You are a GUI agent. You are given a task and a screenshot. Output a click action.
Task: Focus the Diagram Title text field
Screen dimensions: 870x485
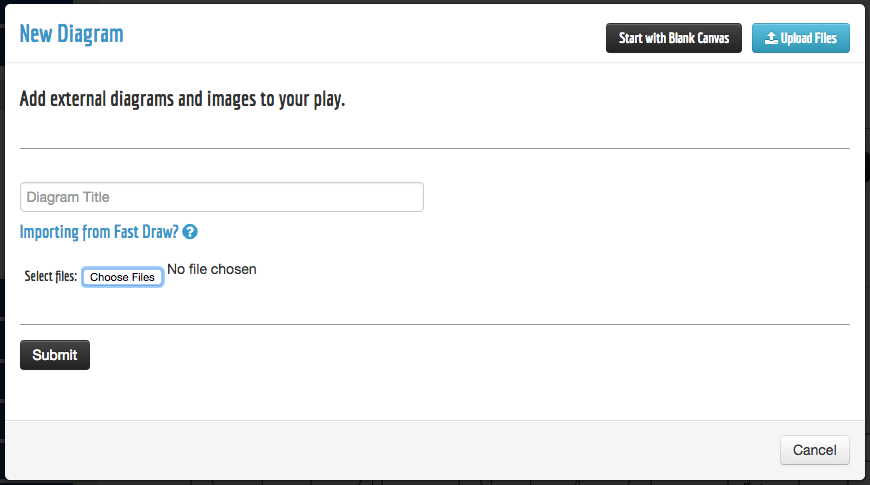click(222, 197)
